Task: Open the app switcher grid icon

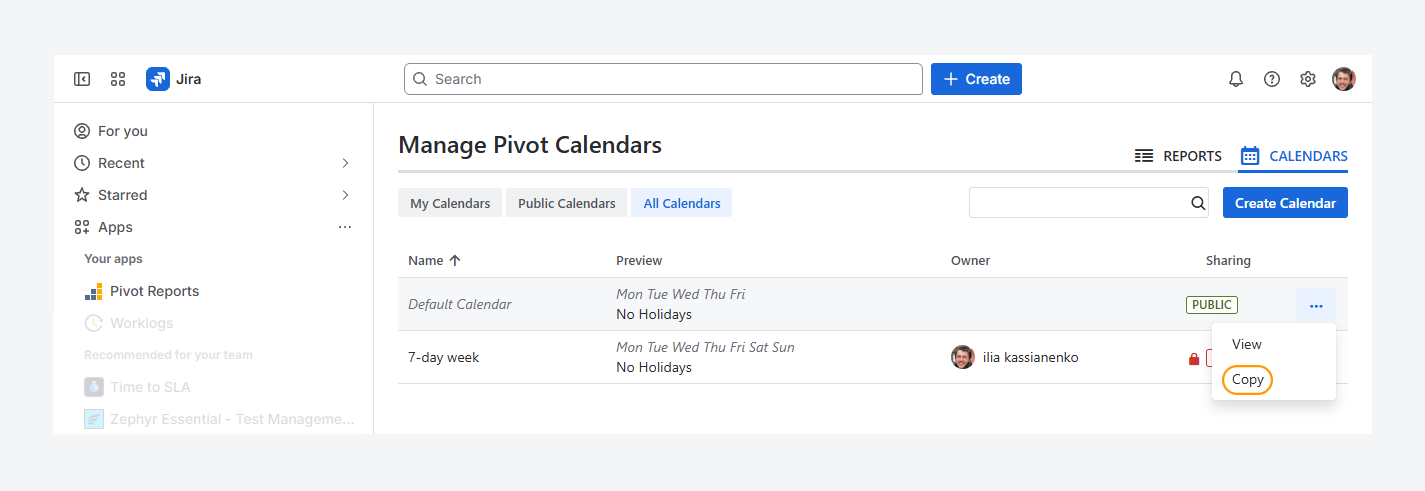Action: point(118,79)
